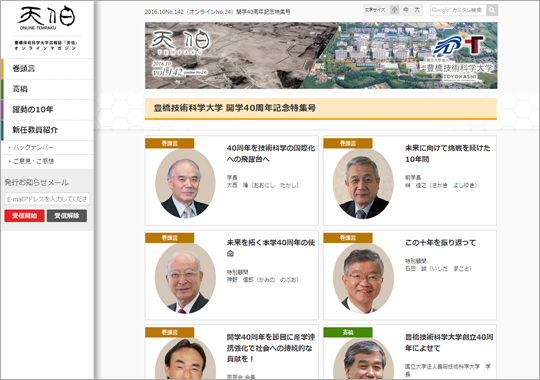The width and height of the screenshot is (540, 380).
Task: Select medium font size 中
Action: point(406,10)
